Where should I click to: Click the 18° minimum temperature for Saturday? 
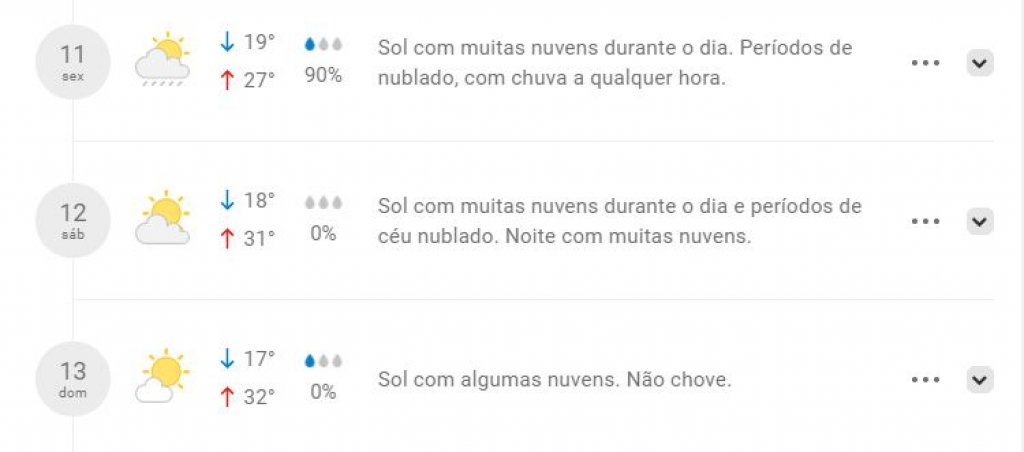click(x=248, y=201)
